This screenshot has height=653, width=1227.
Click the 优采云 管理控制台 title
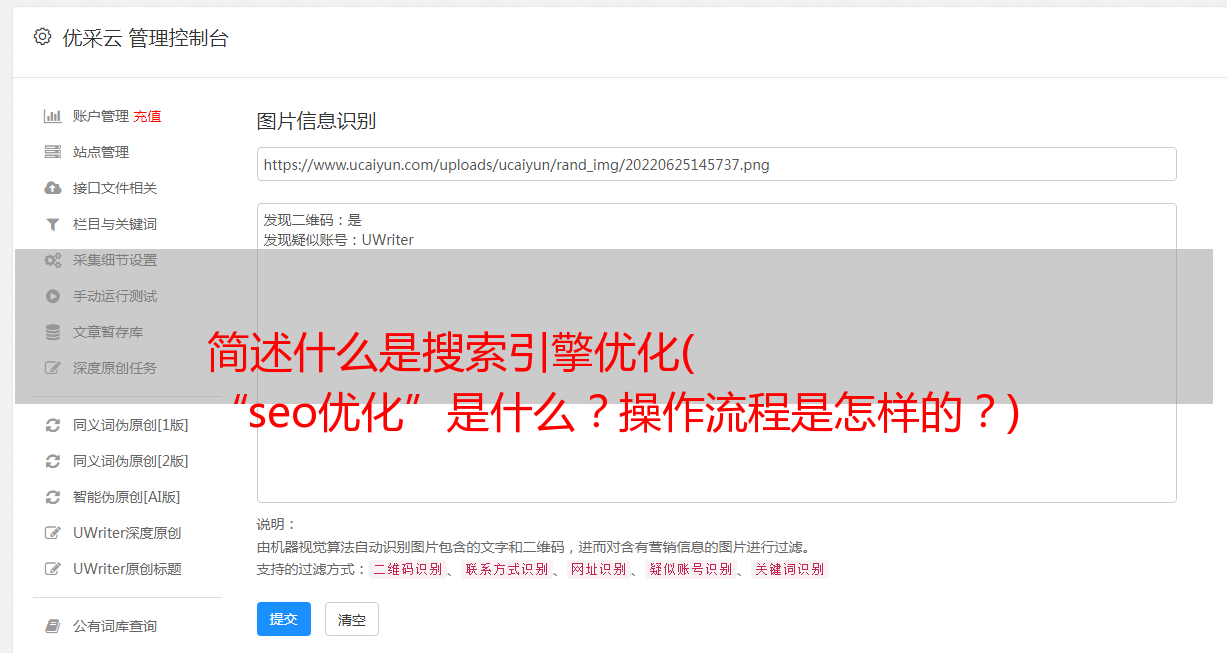point(145,38)
